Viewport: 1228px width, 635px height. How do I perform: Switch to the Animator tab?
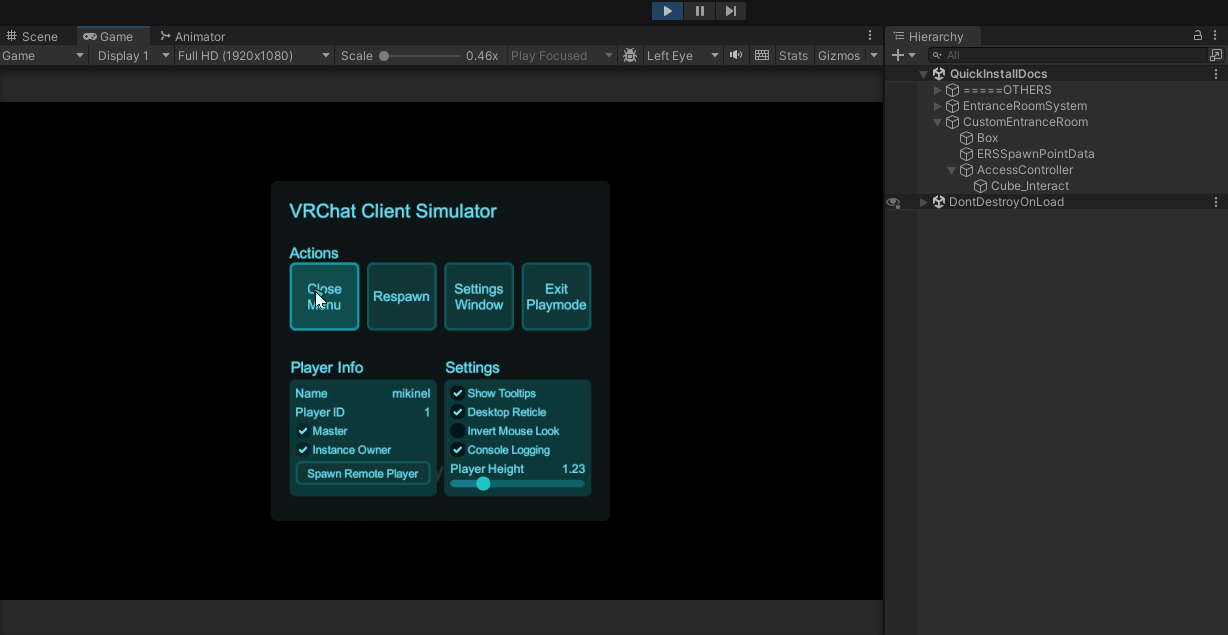pyautogui.click(x=193, y=37)
